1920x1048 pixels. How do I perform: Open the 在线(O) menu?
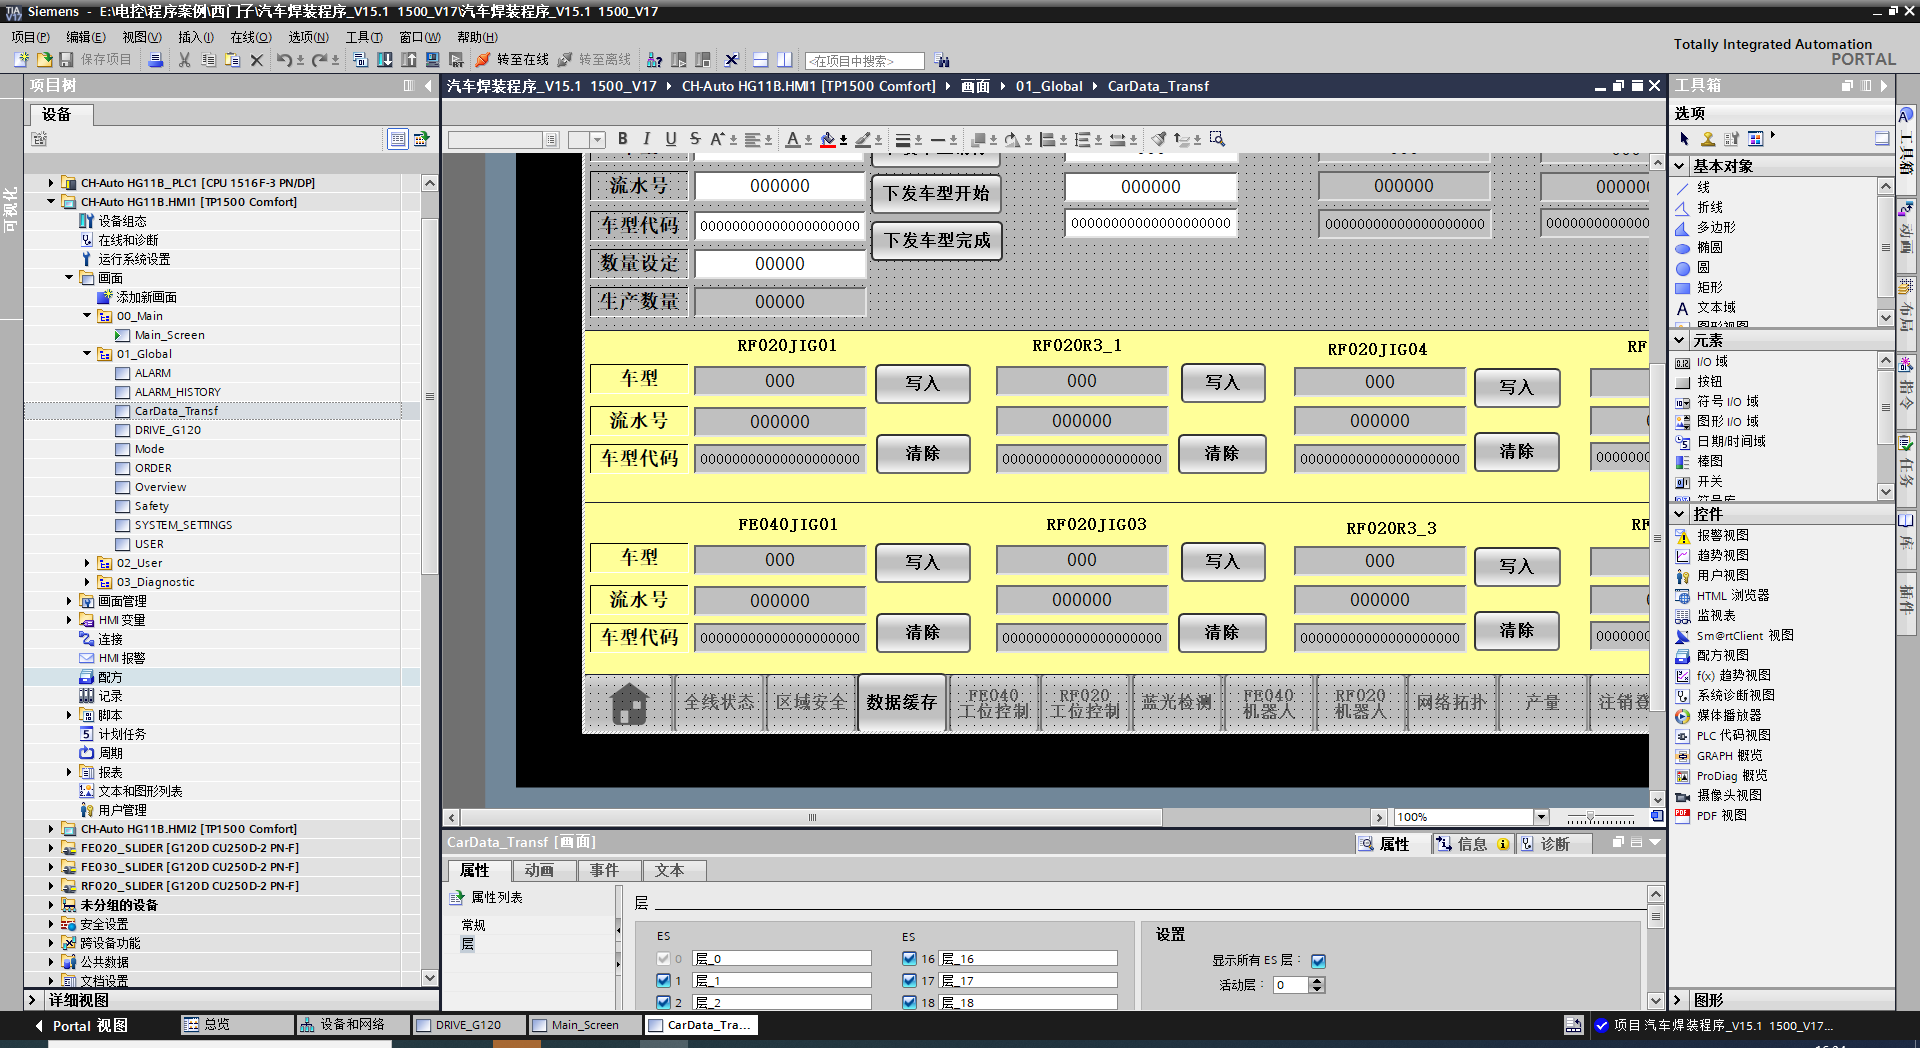tap(250, 37)
